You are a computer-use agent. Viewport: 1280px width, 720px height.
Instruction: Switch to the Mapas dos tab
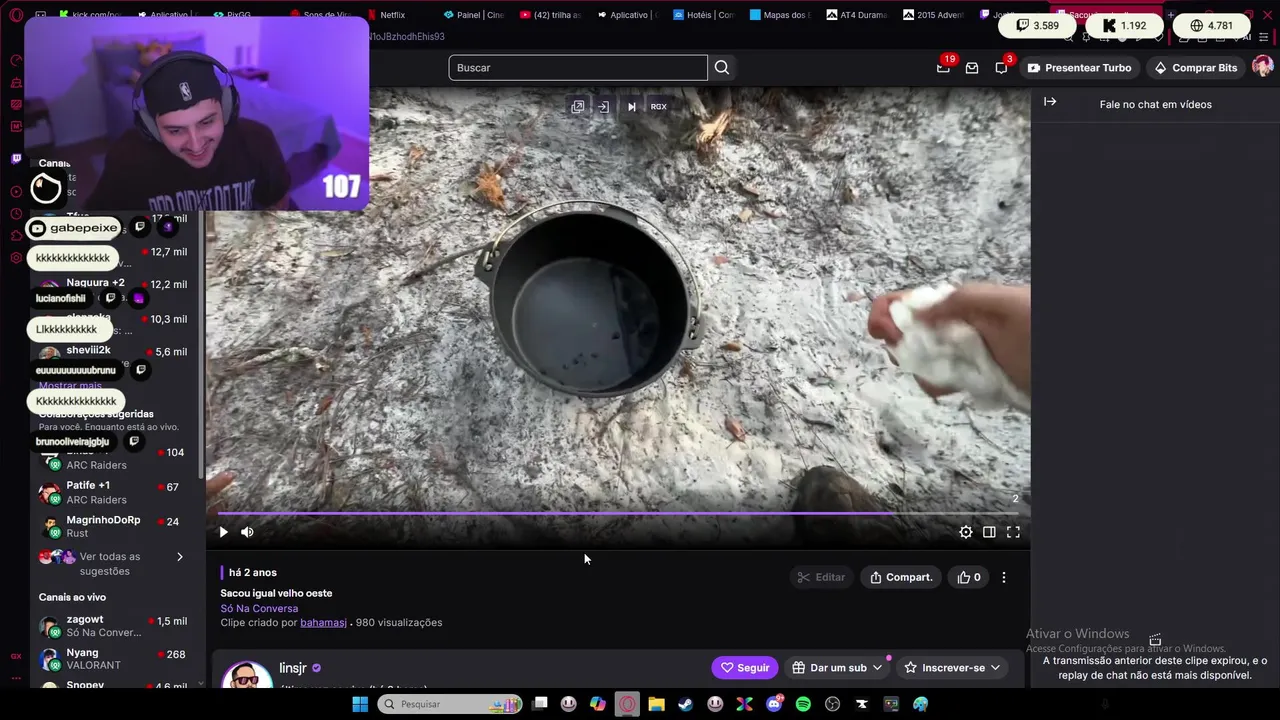(x=781, y=15)
